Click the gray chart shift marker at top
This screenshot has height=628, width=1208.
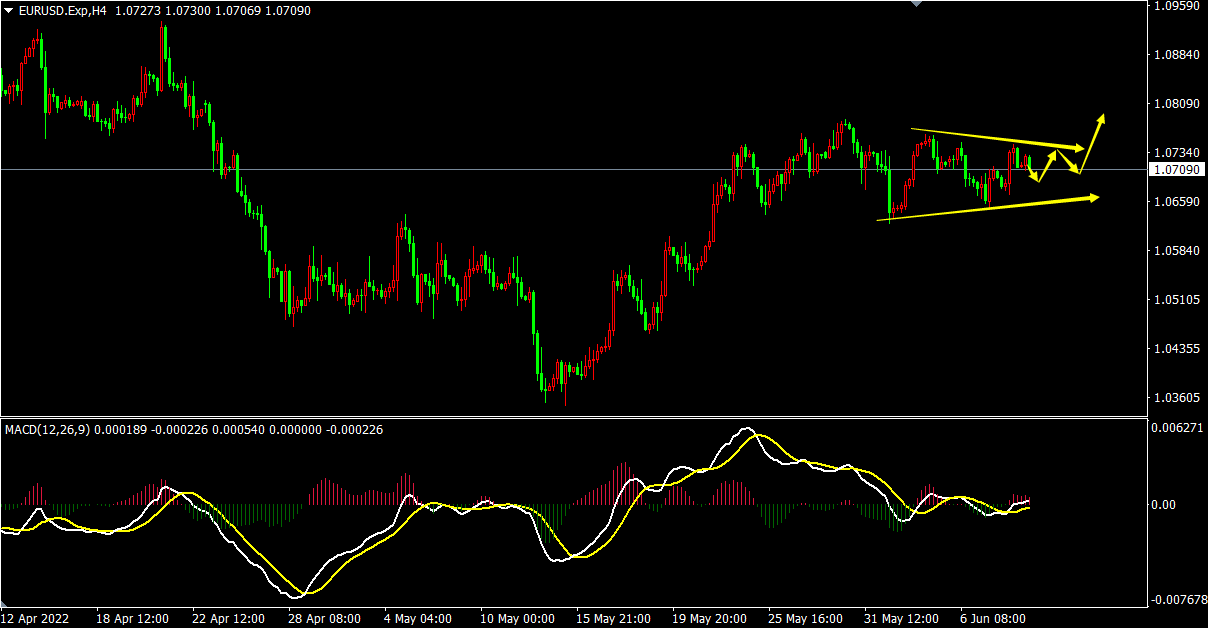[x=916, y=4]
